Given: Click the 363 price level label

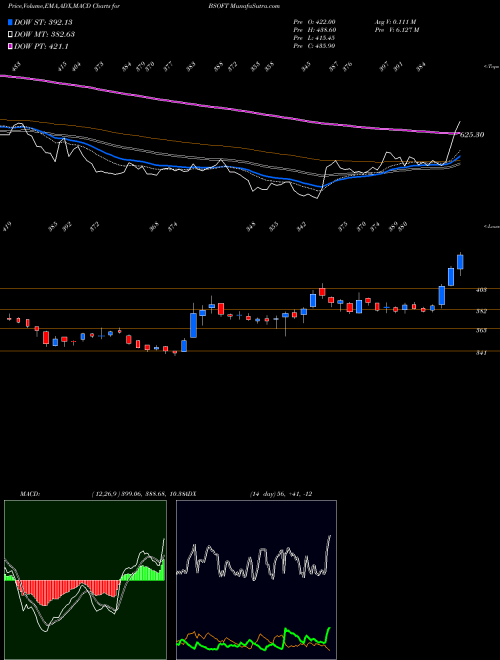Looking at the screenshot, I should coord(481,330).
